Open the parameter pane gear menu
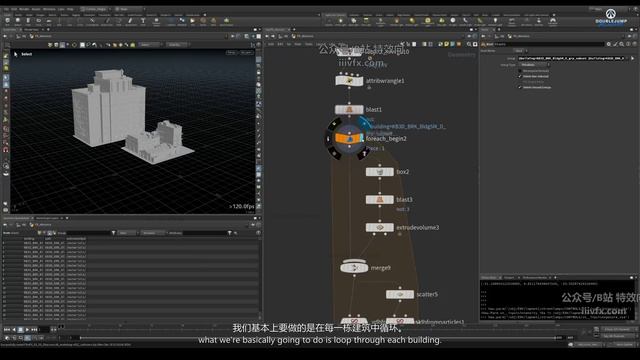 pos(608,44)
